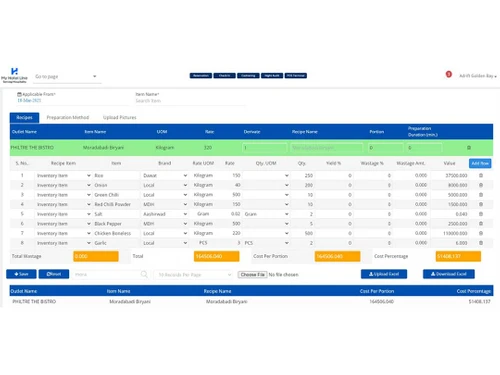Image resolution: width=500 pixels, height=375 pixels.
Task: Click the Wastage % column header
Action: click(372, 163)
